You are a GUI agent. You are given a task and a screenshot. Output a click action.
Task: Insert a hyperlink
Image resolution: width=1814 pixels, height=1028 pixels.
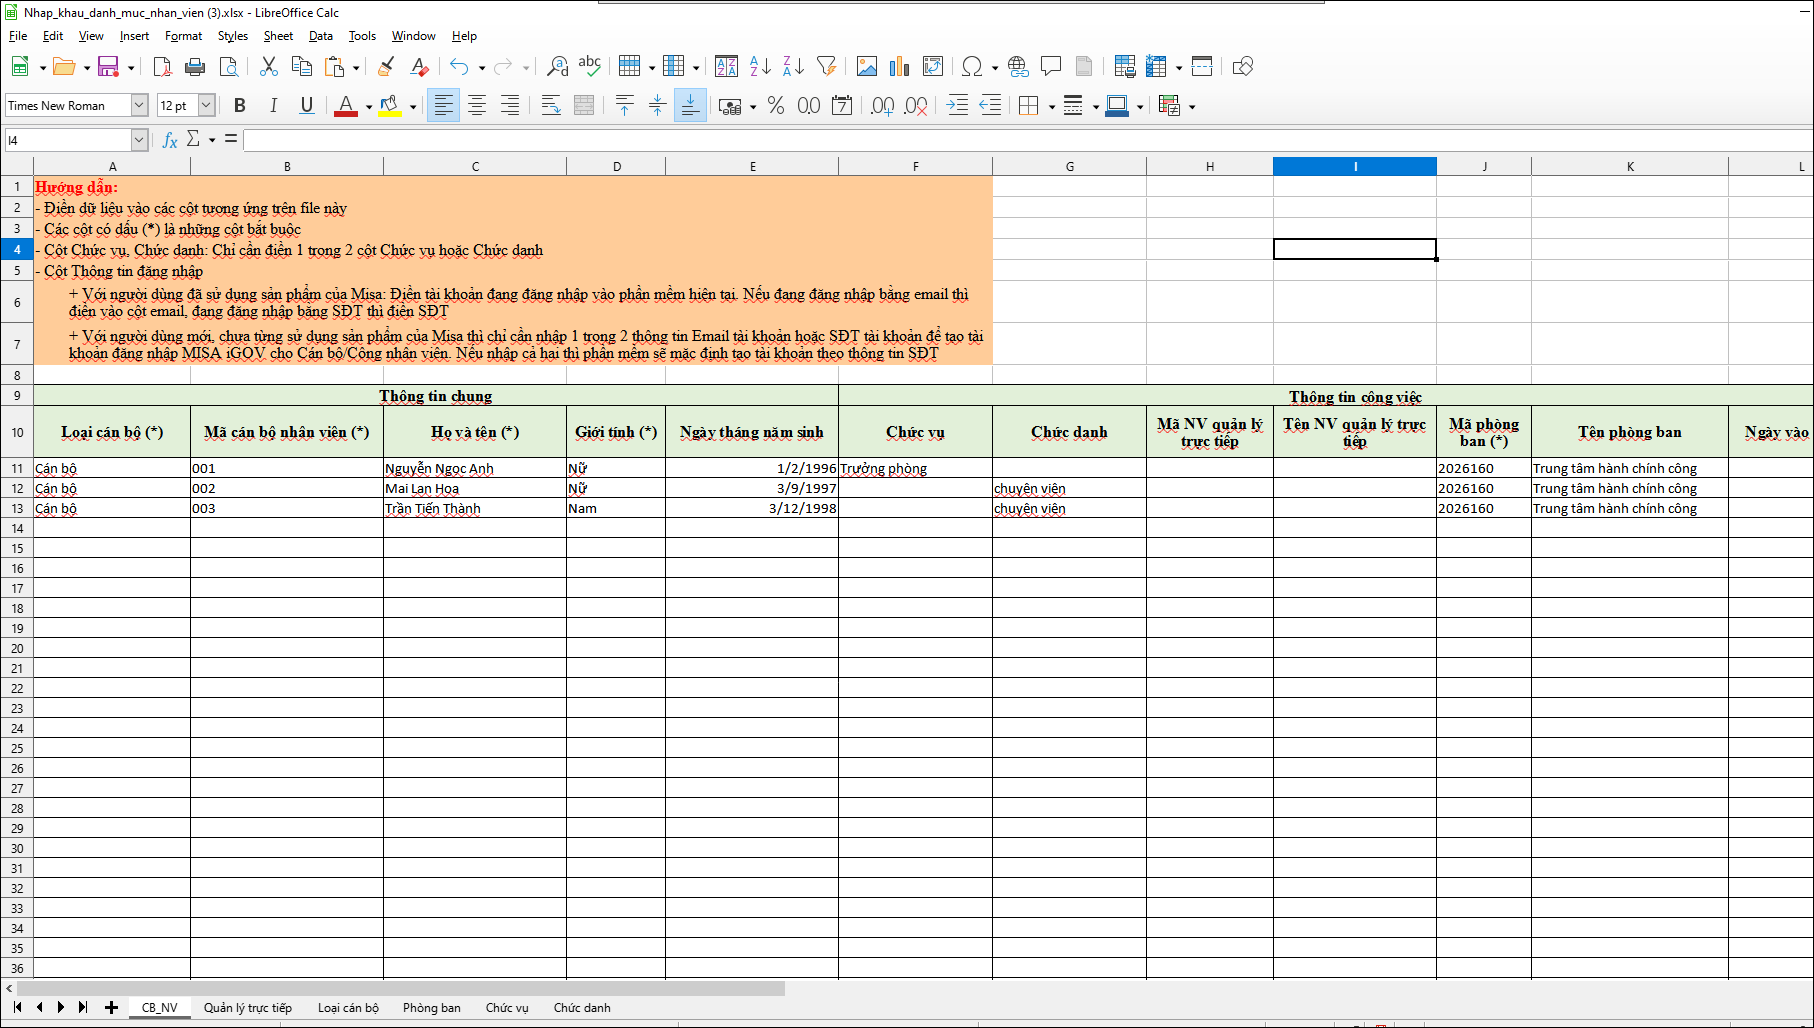point(1018,67)
